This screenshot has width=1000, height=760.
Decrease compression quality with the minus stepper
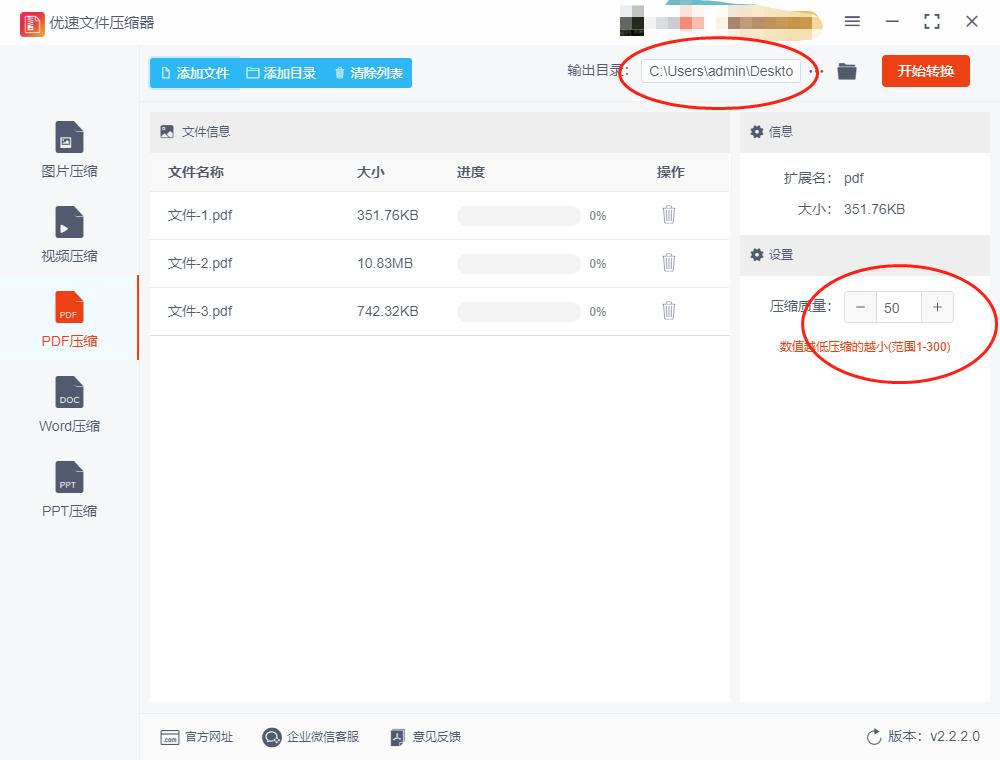click(x=860, y=307)
